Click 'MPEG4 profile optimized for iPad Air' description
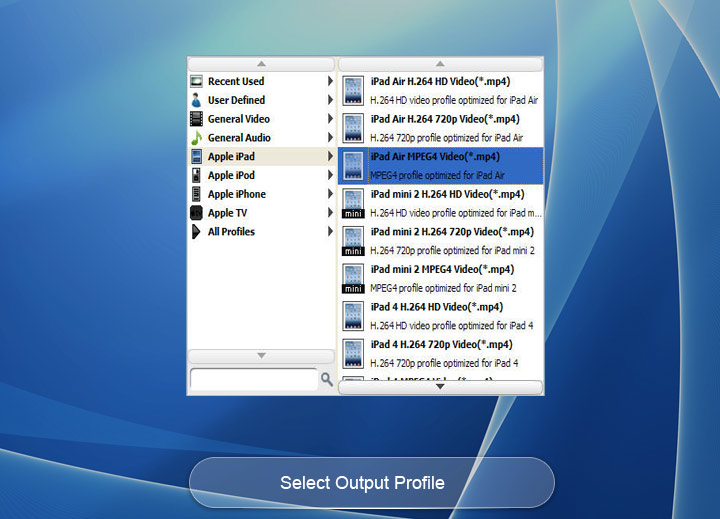The image size is (720, 519). pos(437,175)
